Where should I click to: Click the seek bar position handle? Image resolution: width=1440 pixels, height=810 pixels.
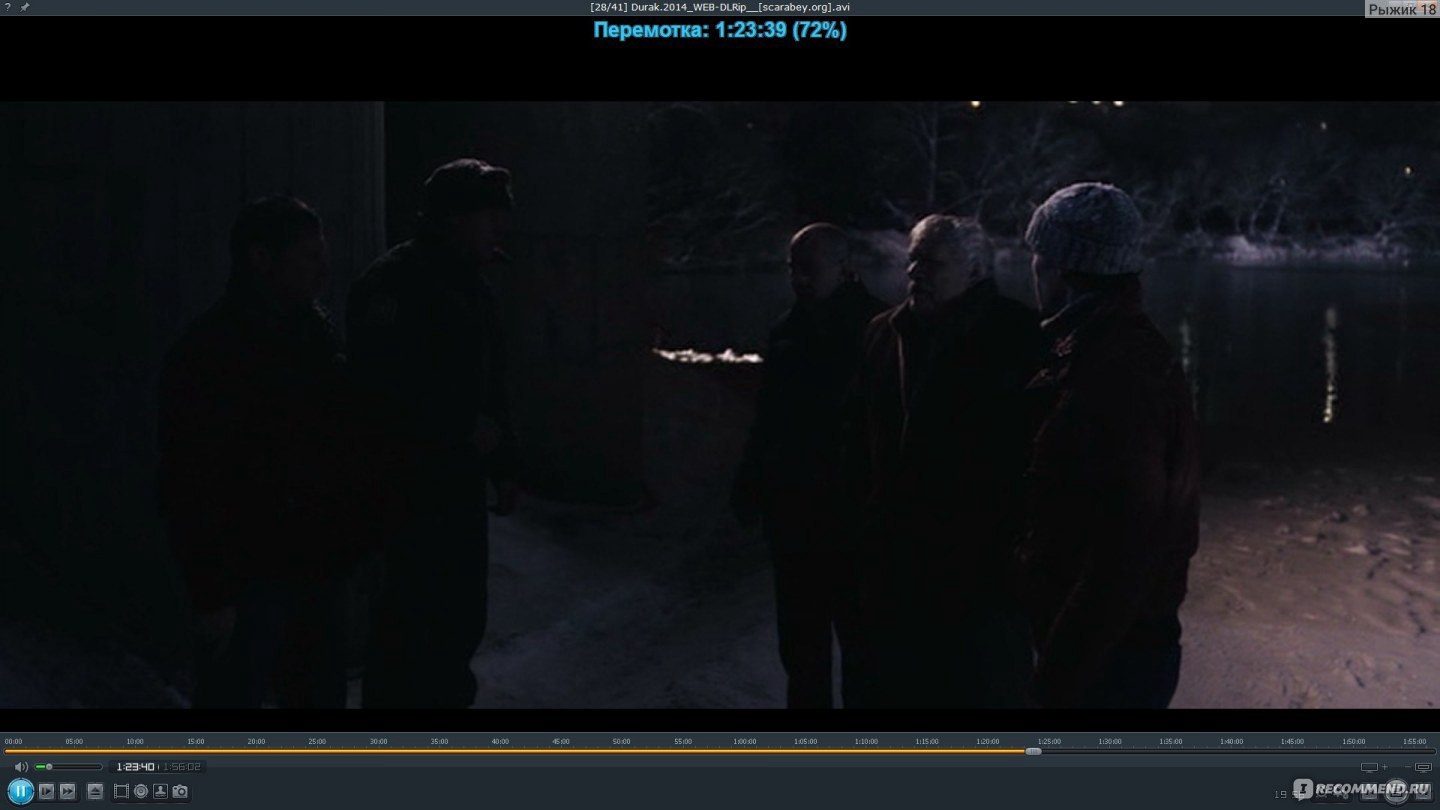(1033, 751)
